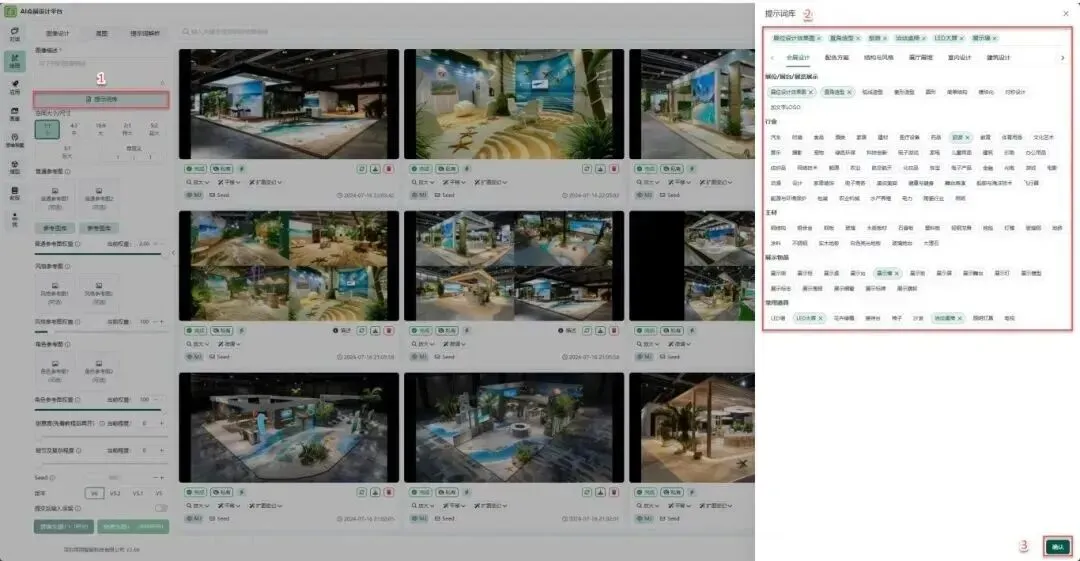
Task: Click the red delete icon under the second top-row image
Action: click(614, 169)
